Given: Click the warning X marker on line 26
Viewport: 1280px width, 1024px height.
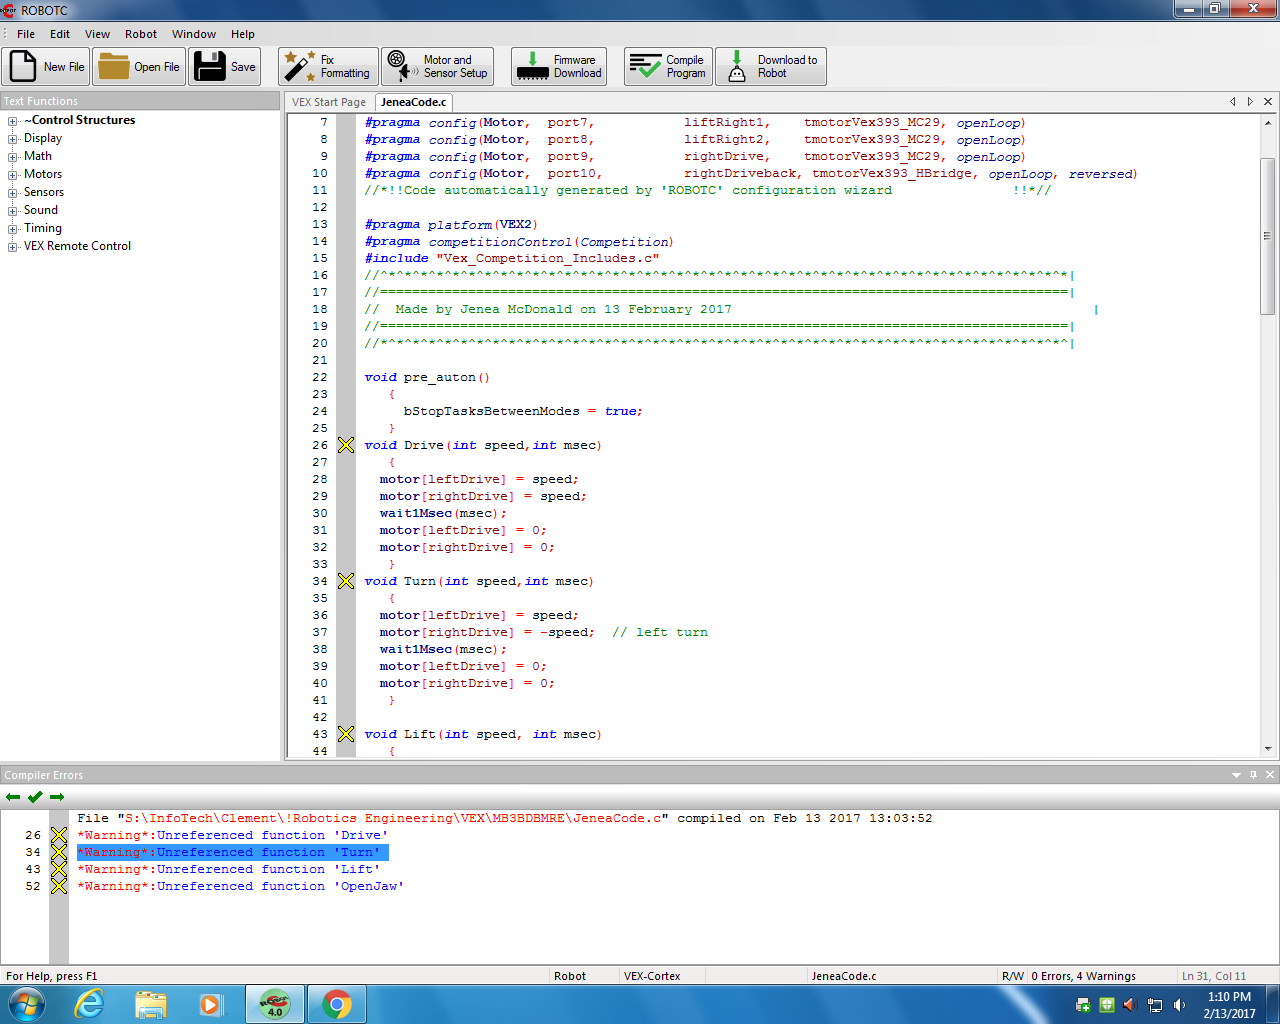Looking at the screenshot, I should tap(346, 445).
